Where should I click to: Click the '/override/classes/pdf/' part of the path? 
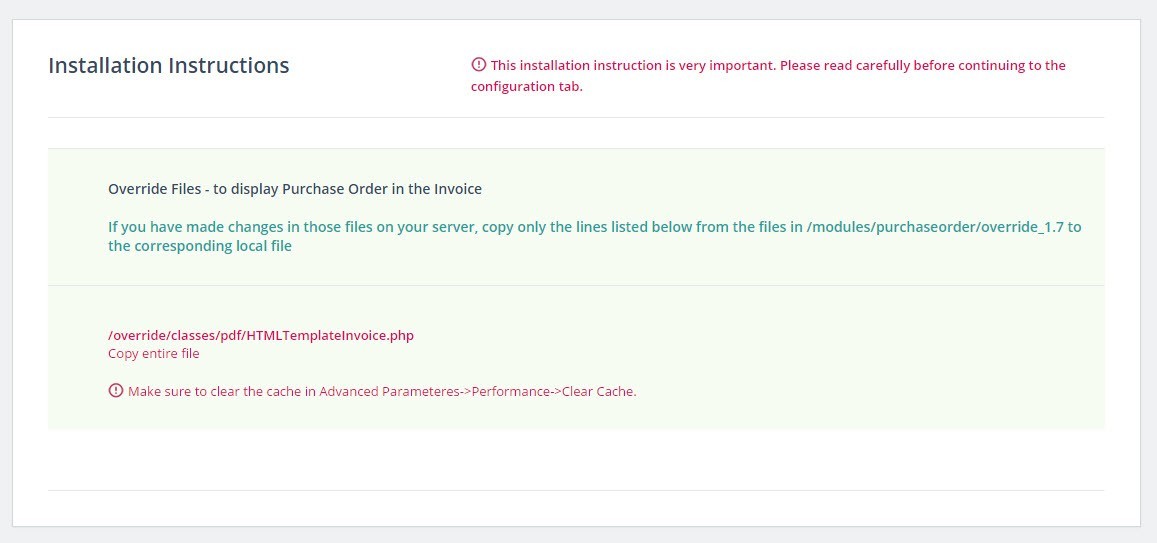tap(177, 336)
